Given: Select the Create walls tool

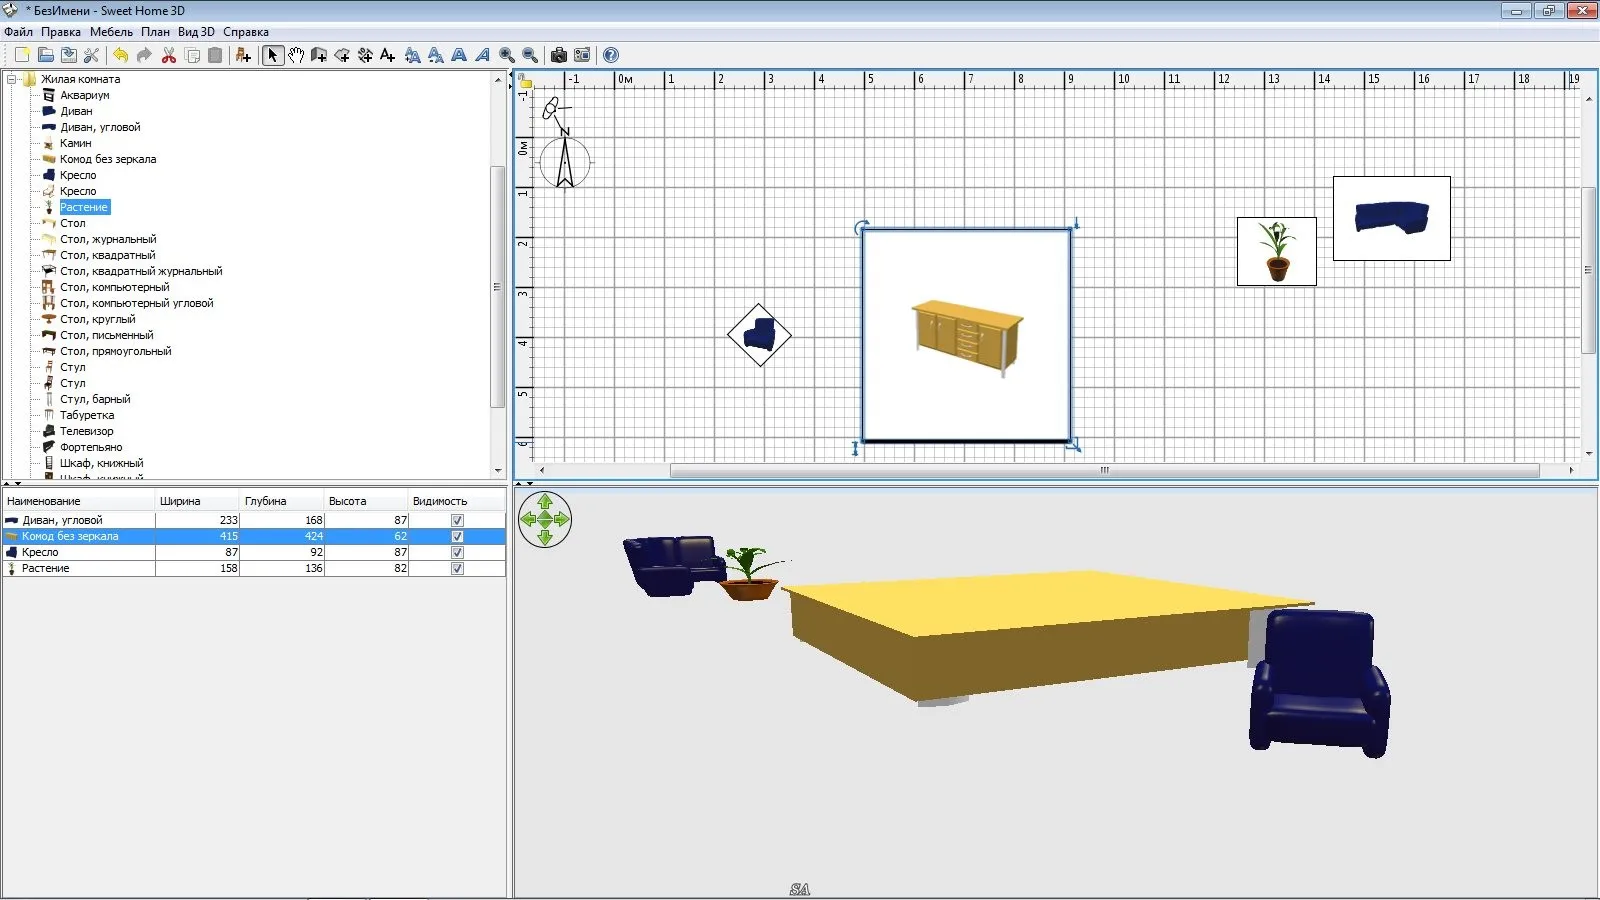Looking at the screenshot, I should click(319, 55).
